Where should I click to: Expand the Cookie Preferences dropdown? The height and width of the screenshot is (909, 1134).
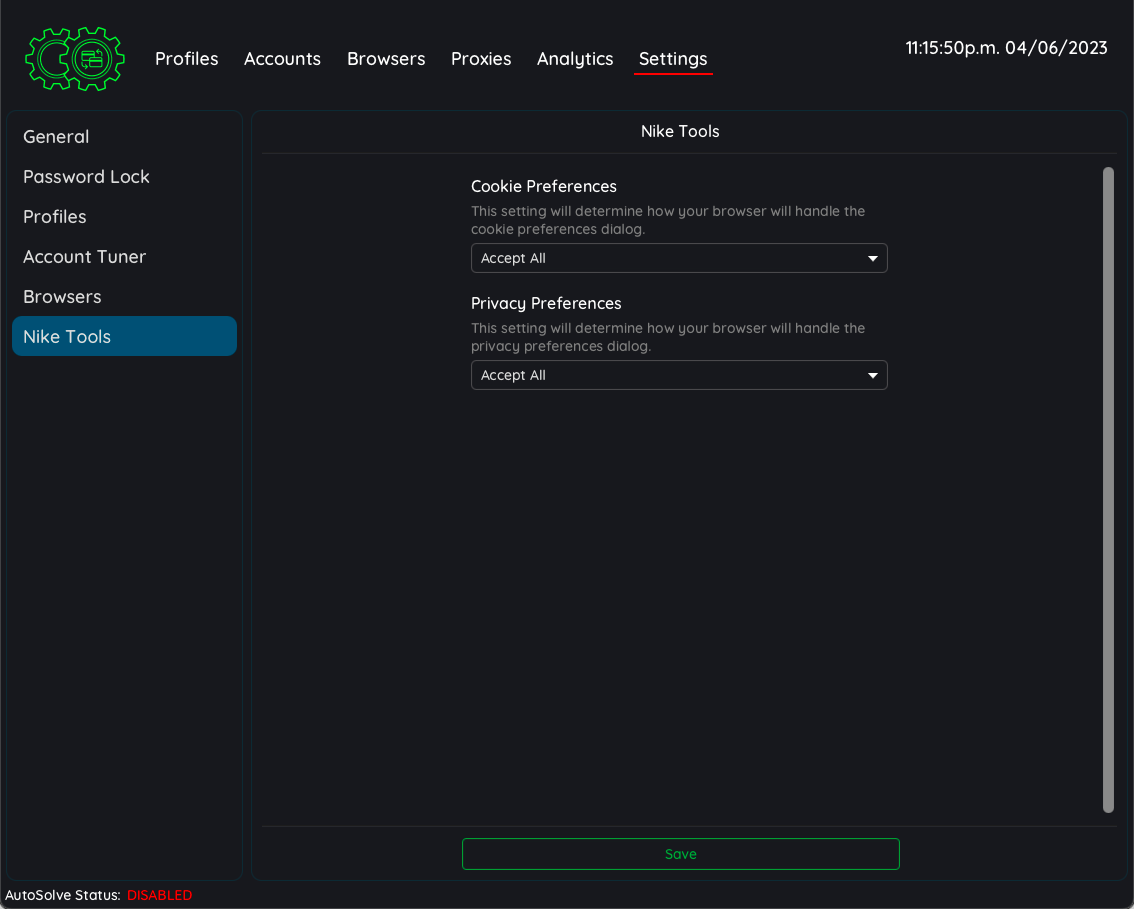679,258
